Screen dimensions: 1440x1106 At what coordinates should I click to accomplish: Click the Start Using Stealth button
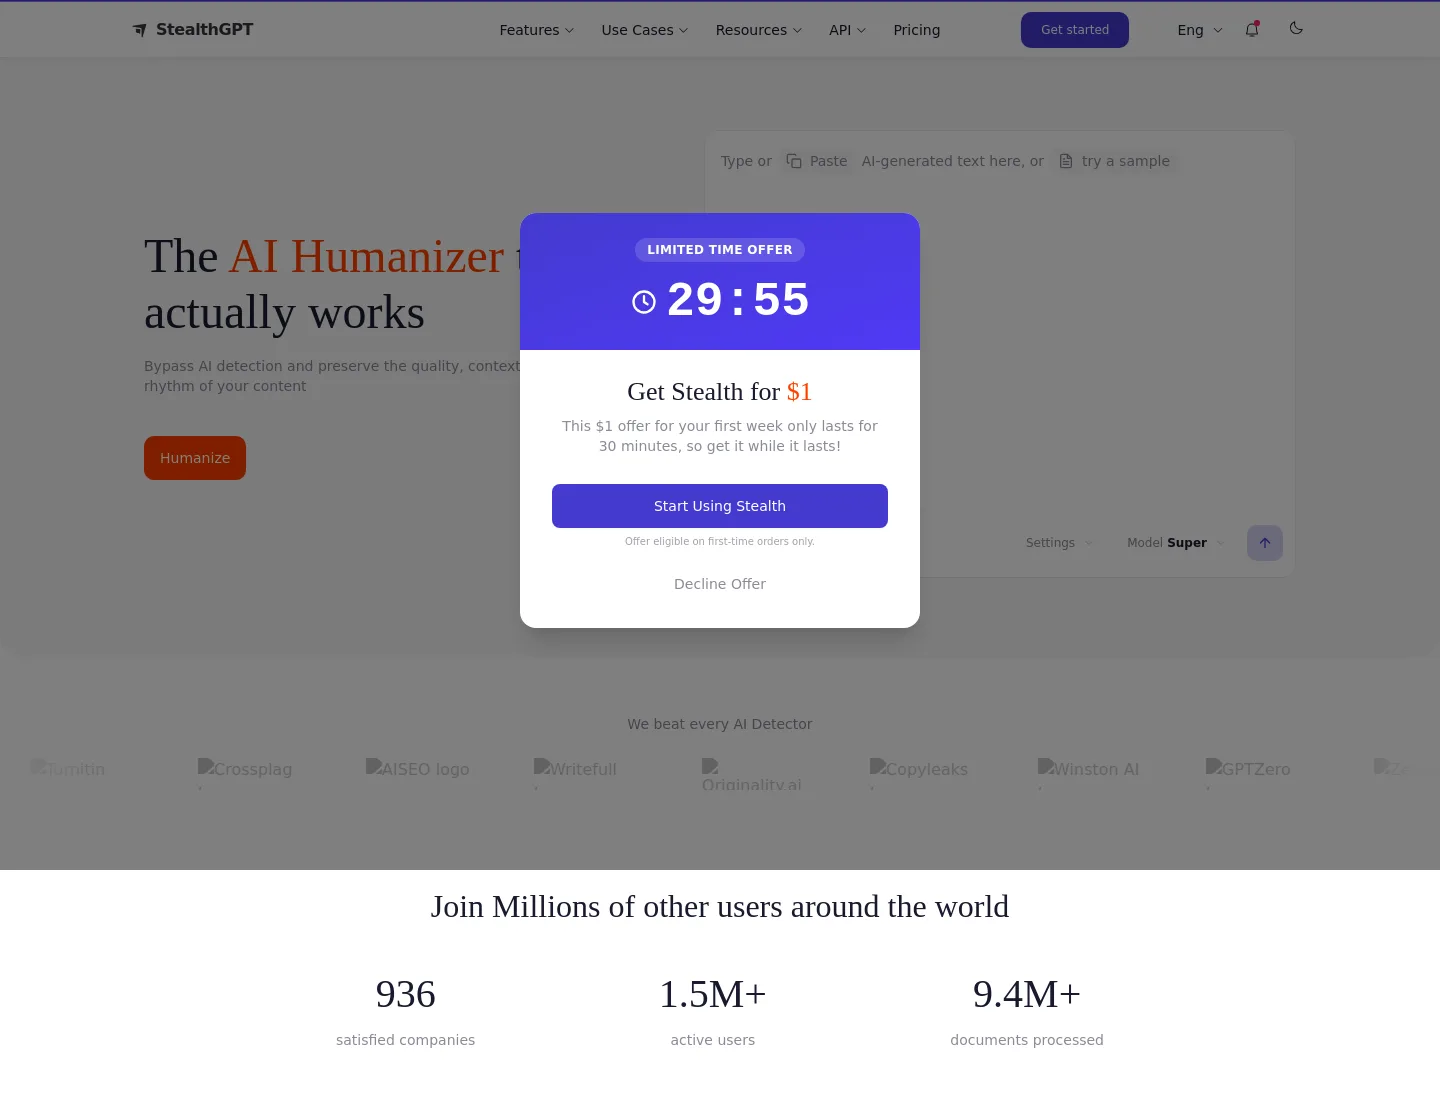coord(720,506)
